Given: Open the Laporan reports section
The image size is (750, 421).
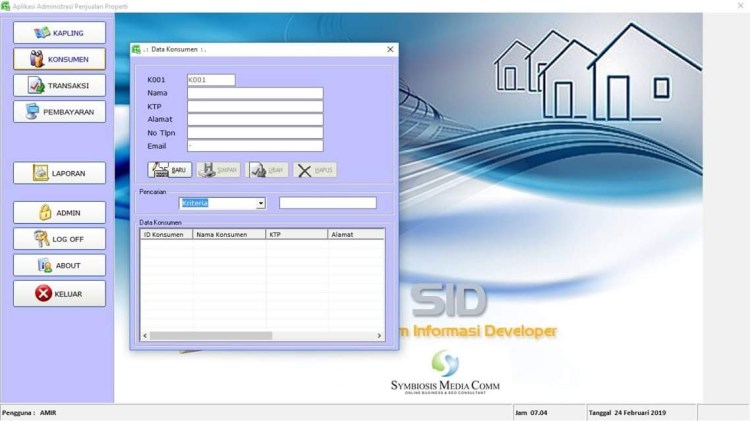Looking at the screenshot, I should click(x=59, y=173).
